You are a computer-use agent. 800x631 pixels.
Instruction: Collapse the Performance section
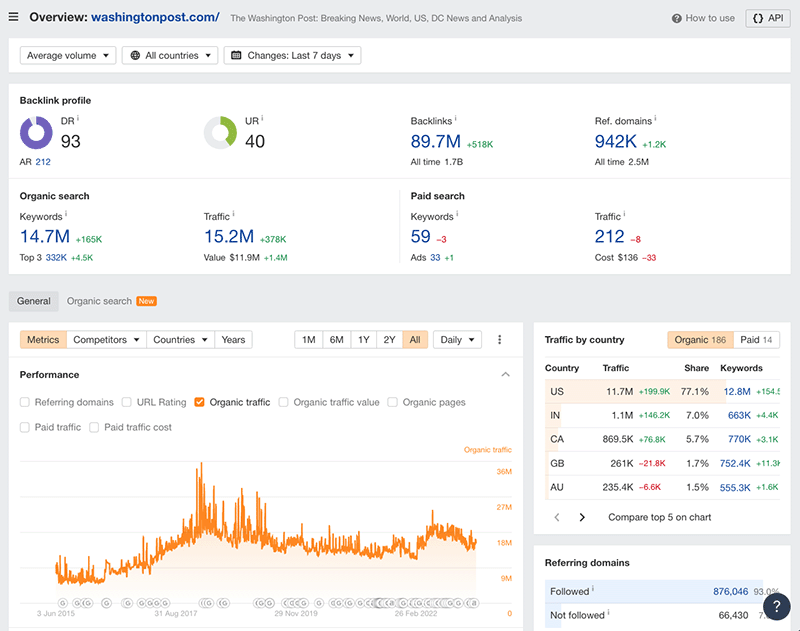click(x=505, y=374)
